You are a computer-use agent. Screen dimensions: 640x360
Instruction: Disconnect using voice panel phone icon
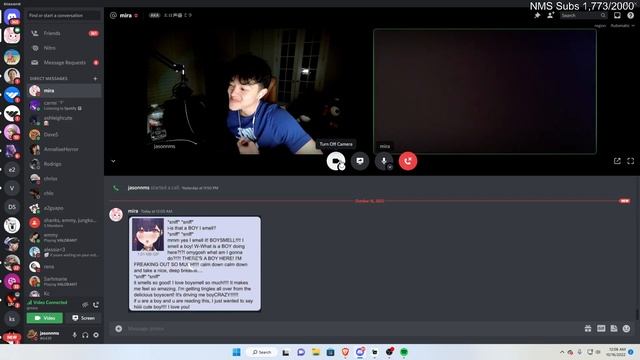(x=96, y=305)
